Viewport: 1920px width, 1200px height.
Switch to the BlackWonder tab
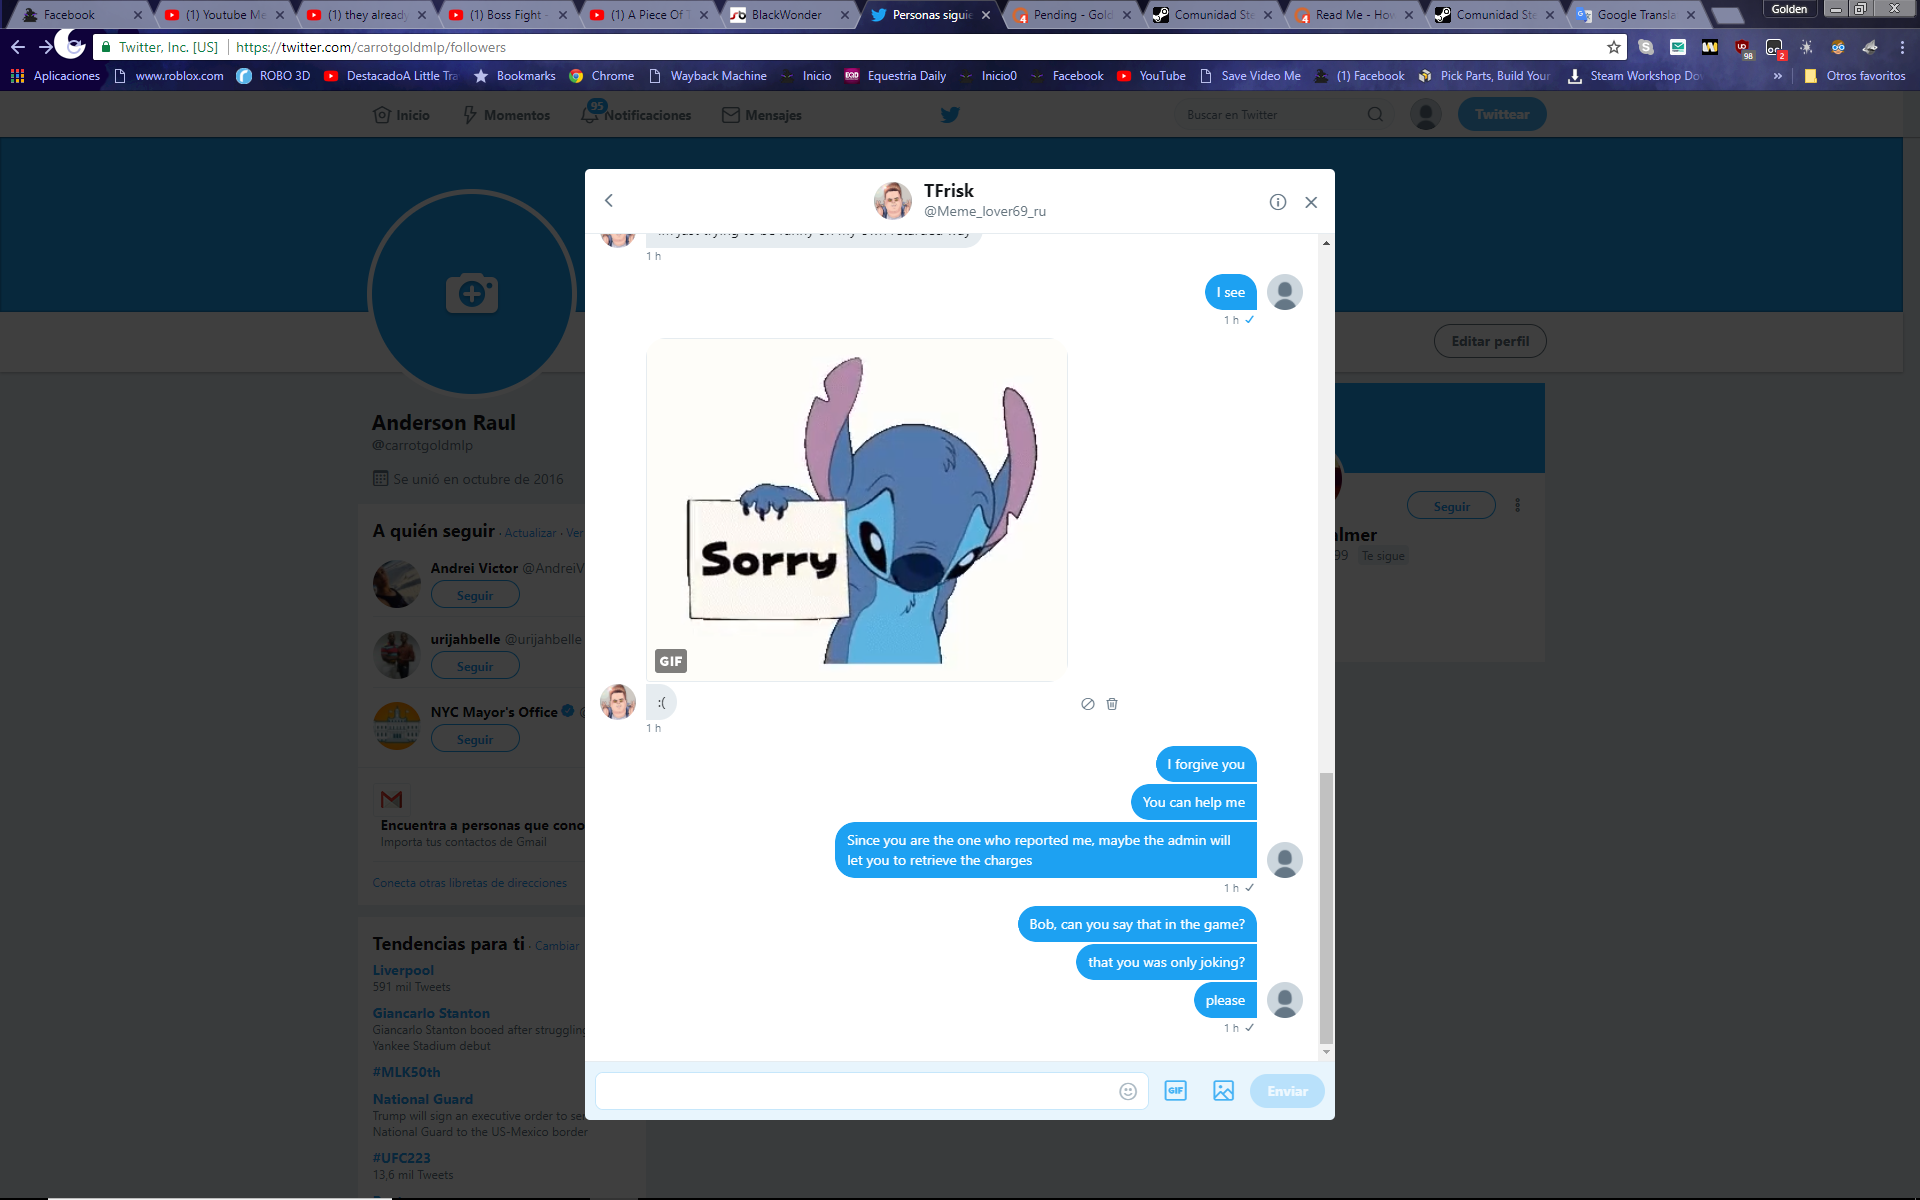[x=787, y=15]
